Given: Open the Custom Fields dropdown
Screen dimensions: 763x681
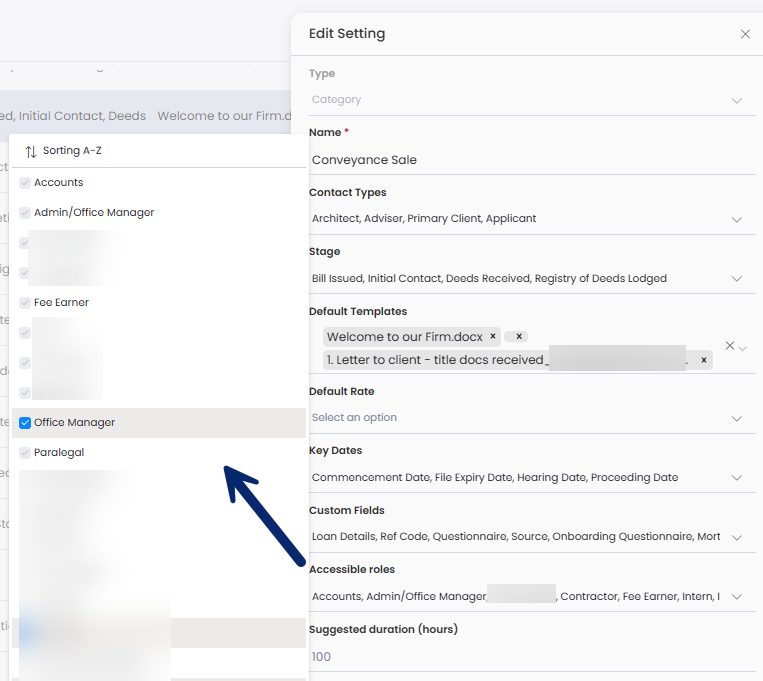Looking at the screenshot, I should (x=737, y=537).
